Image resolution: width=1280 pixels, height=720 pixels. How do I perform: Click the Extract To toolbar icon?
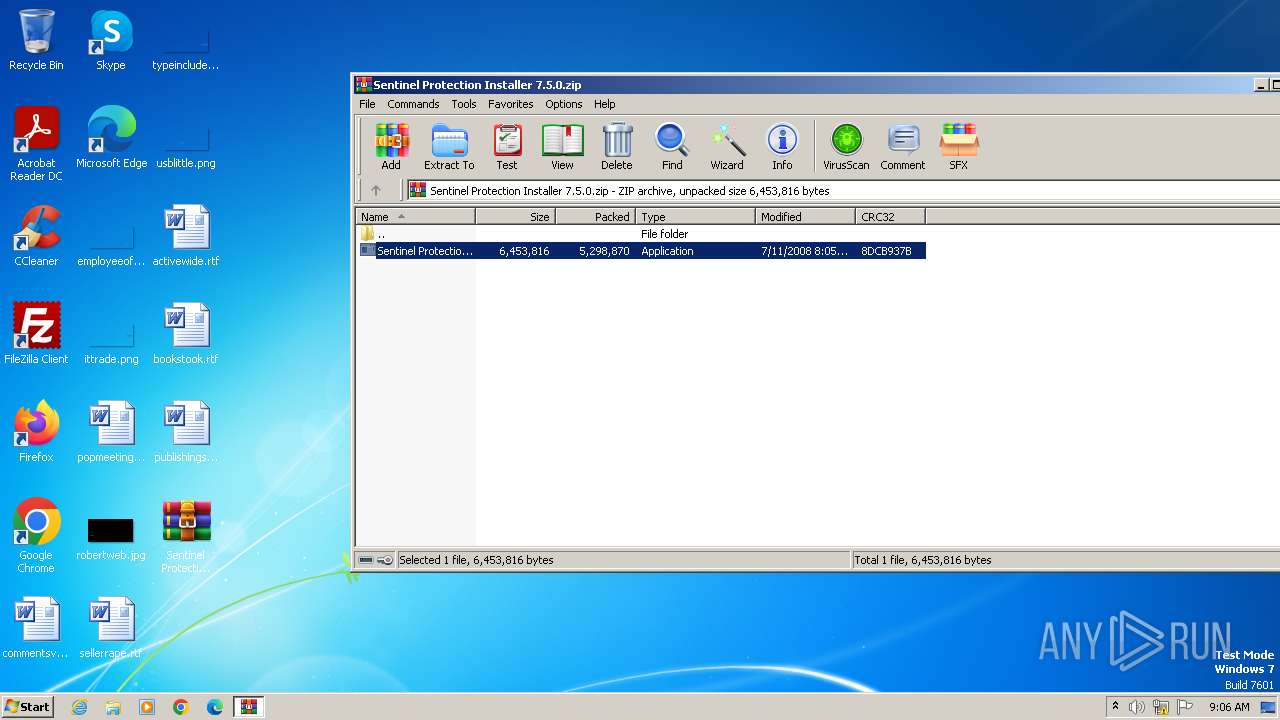click(x=449, y=147)
